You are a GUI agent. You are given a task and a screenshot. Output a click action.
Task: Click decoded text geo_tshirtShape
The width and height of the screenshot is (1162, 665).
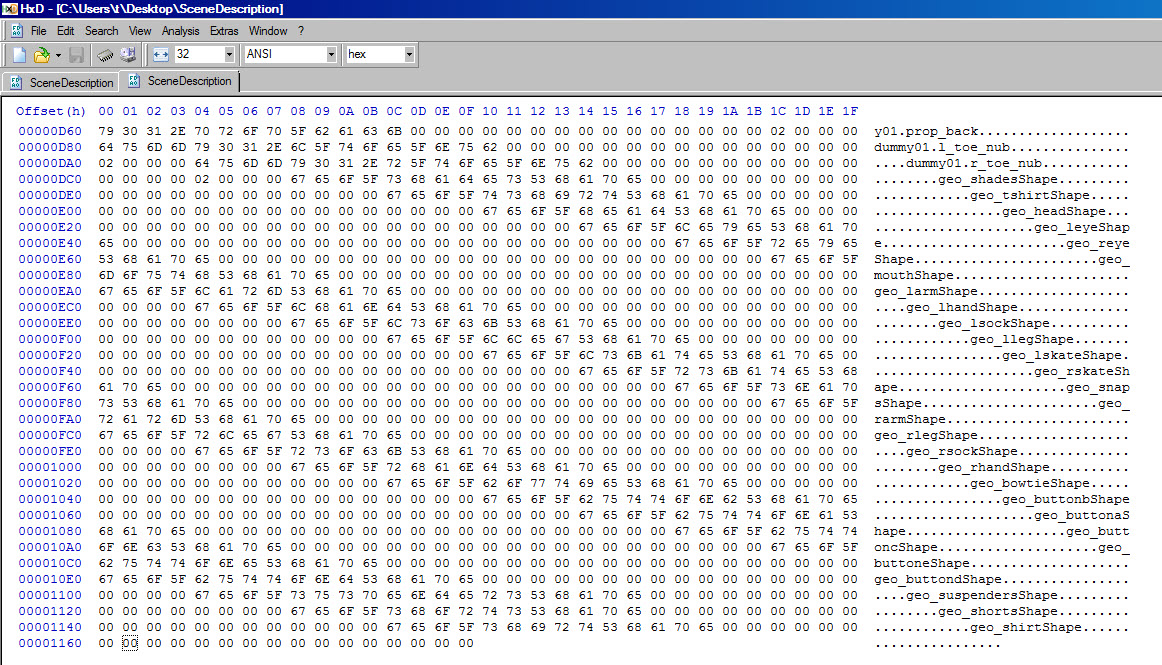click(x=1030, y=196)
